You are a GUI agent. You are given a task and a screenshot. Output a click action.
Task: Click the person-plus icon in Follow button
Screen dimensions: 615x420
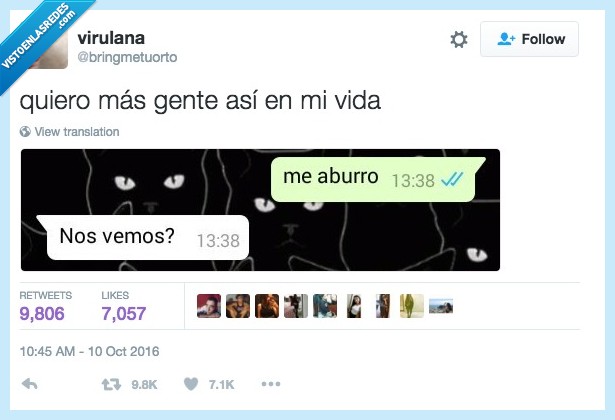tap(506, 39)
